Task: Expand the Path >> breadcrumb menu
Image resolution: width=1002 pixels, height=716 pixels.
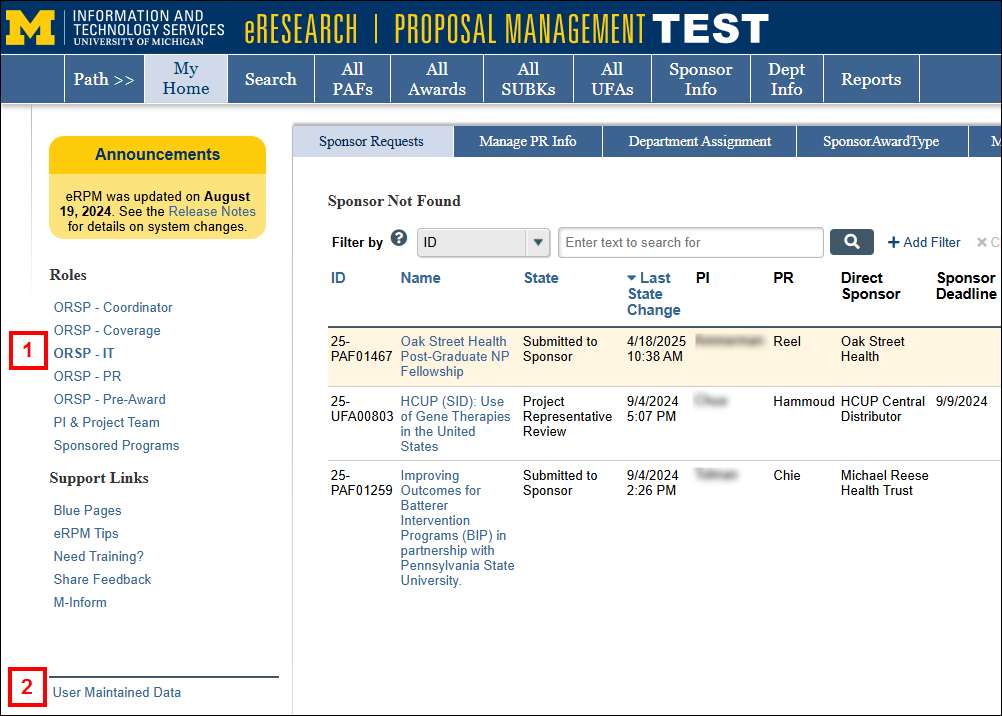Action: coord(104,79)
